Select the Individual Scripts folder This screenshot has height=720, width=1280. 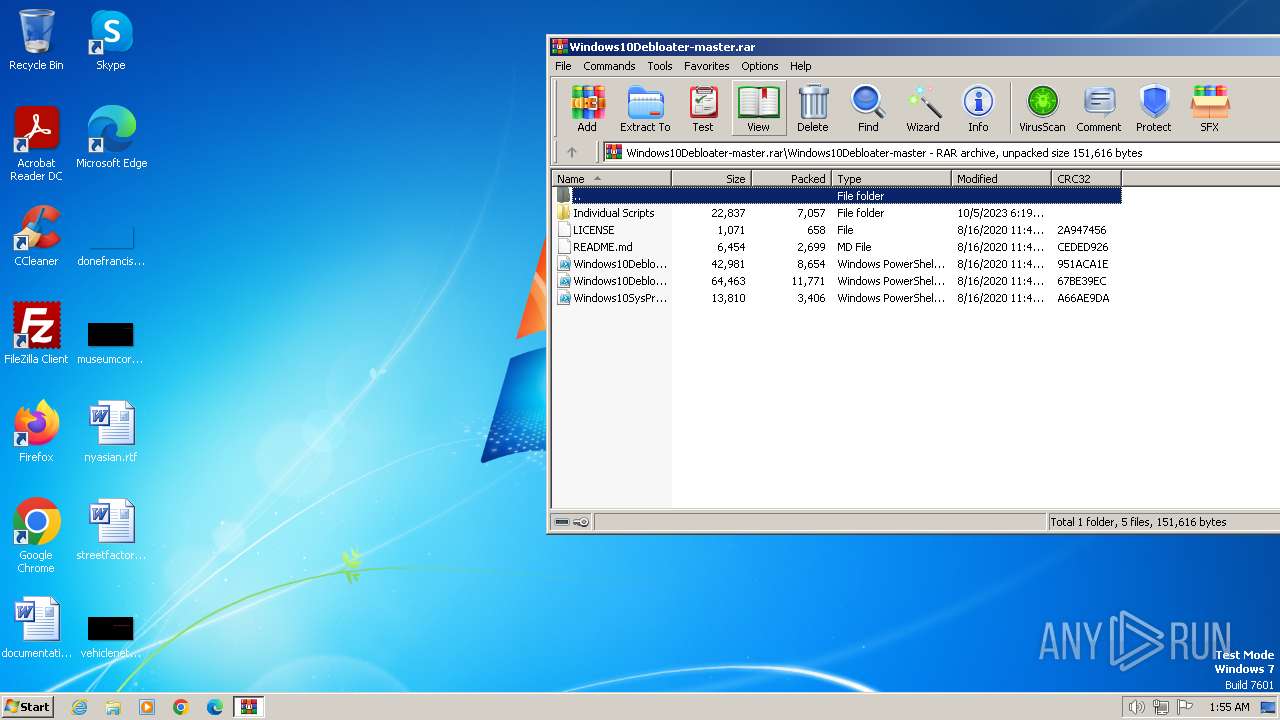[x=838, y=213]
